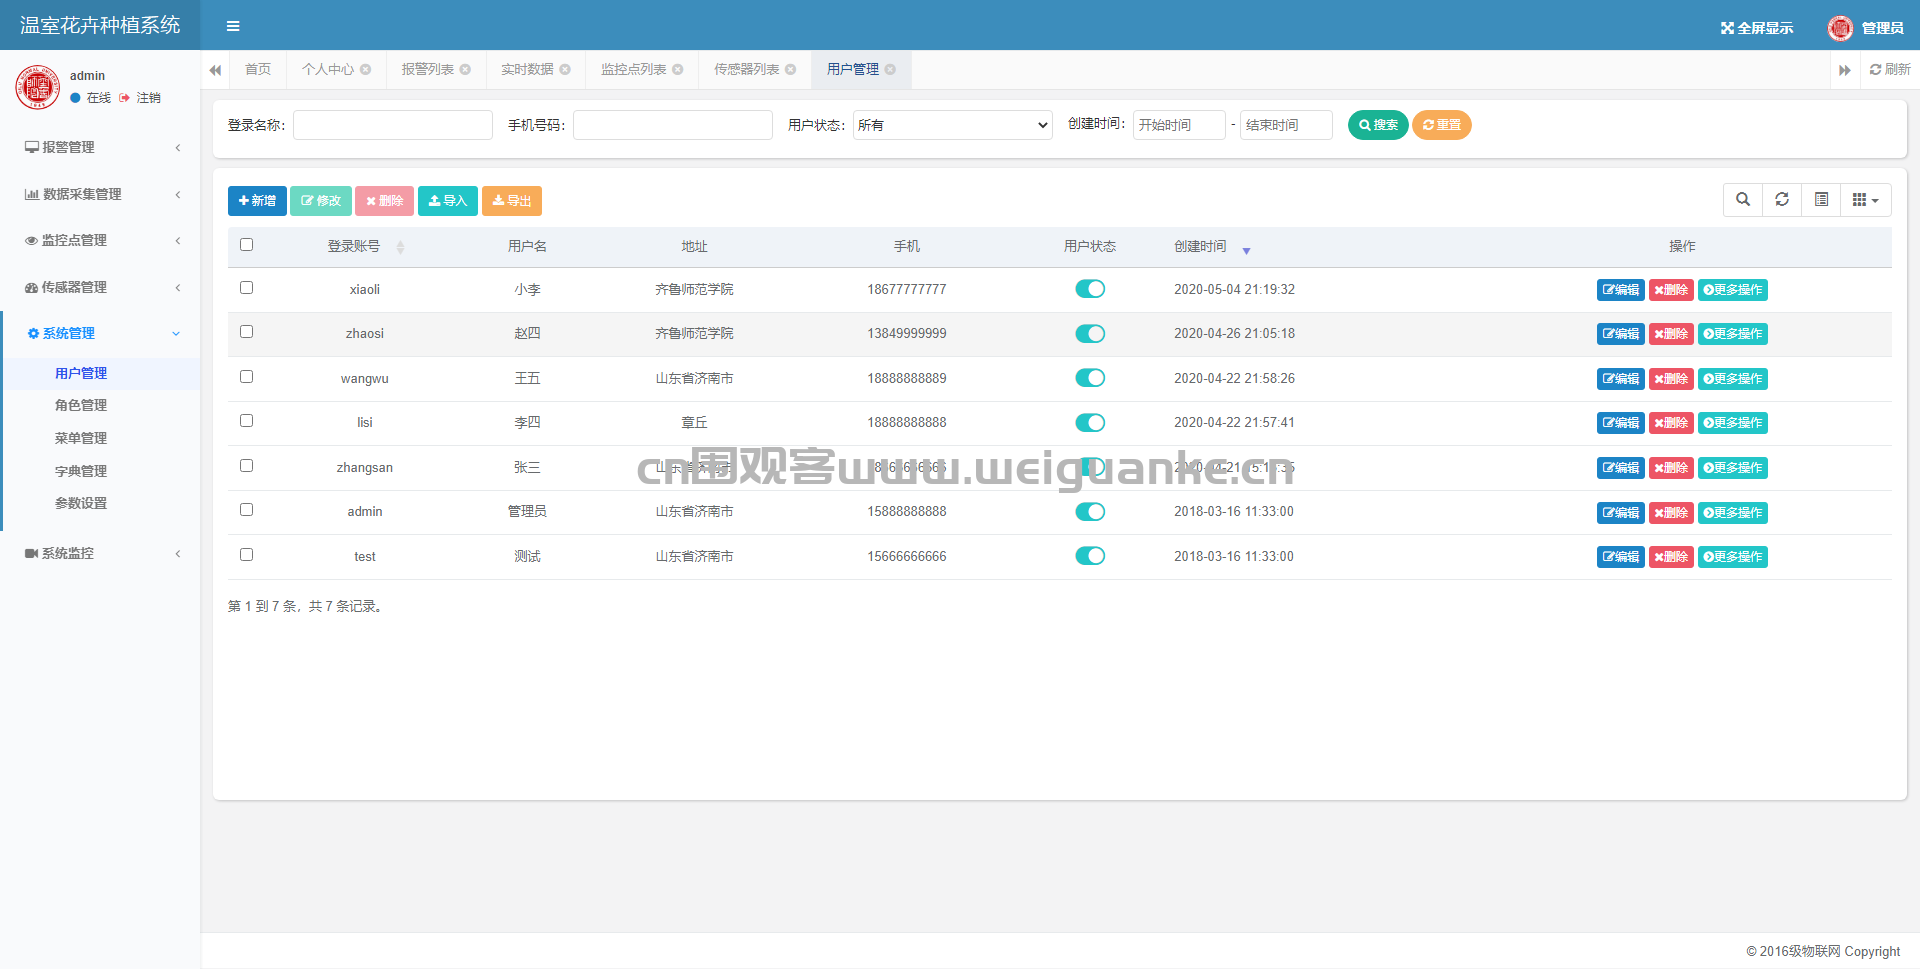
Task: Open the columns grid dropdown
Action: (1866, 200)
